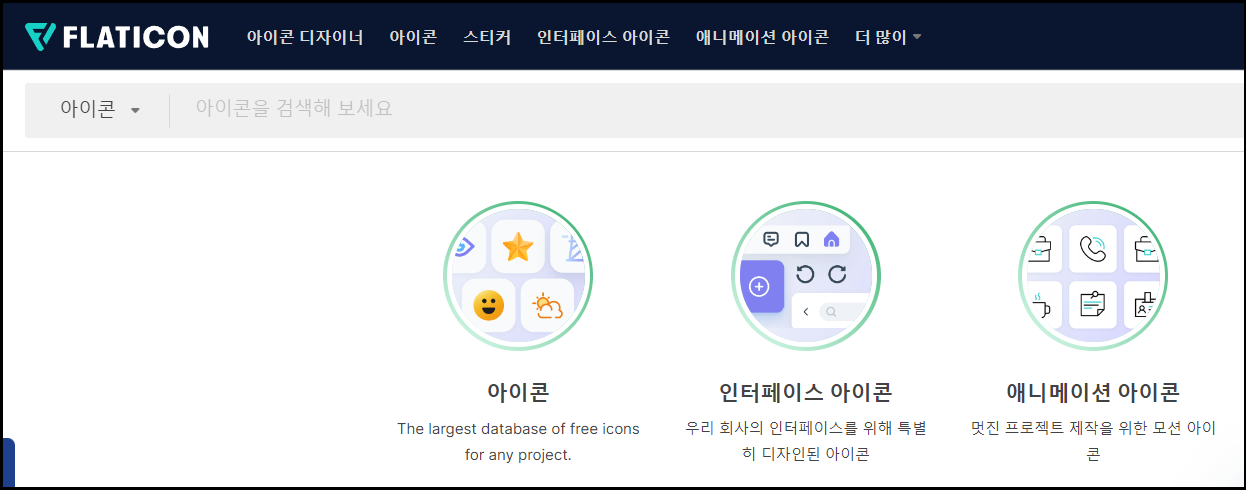Image resolution: width=1246 pixels, height=490 pixels.
Task: Click the phone call icon
Action: click(1093, 248)
